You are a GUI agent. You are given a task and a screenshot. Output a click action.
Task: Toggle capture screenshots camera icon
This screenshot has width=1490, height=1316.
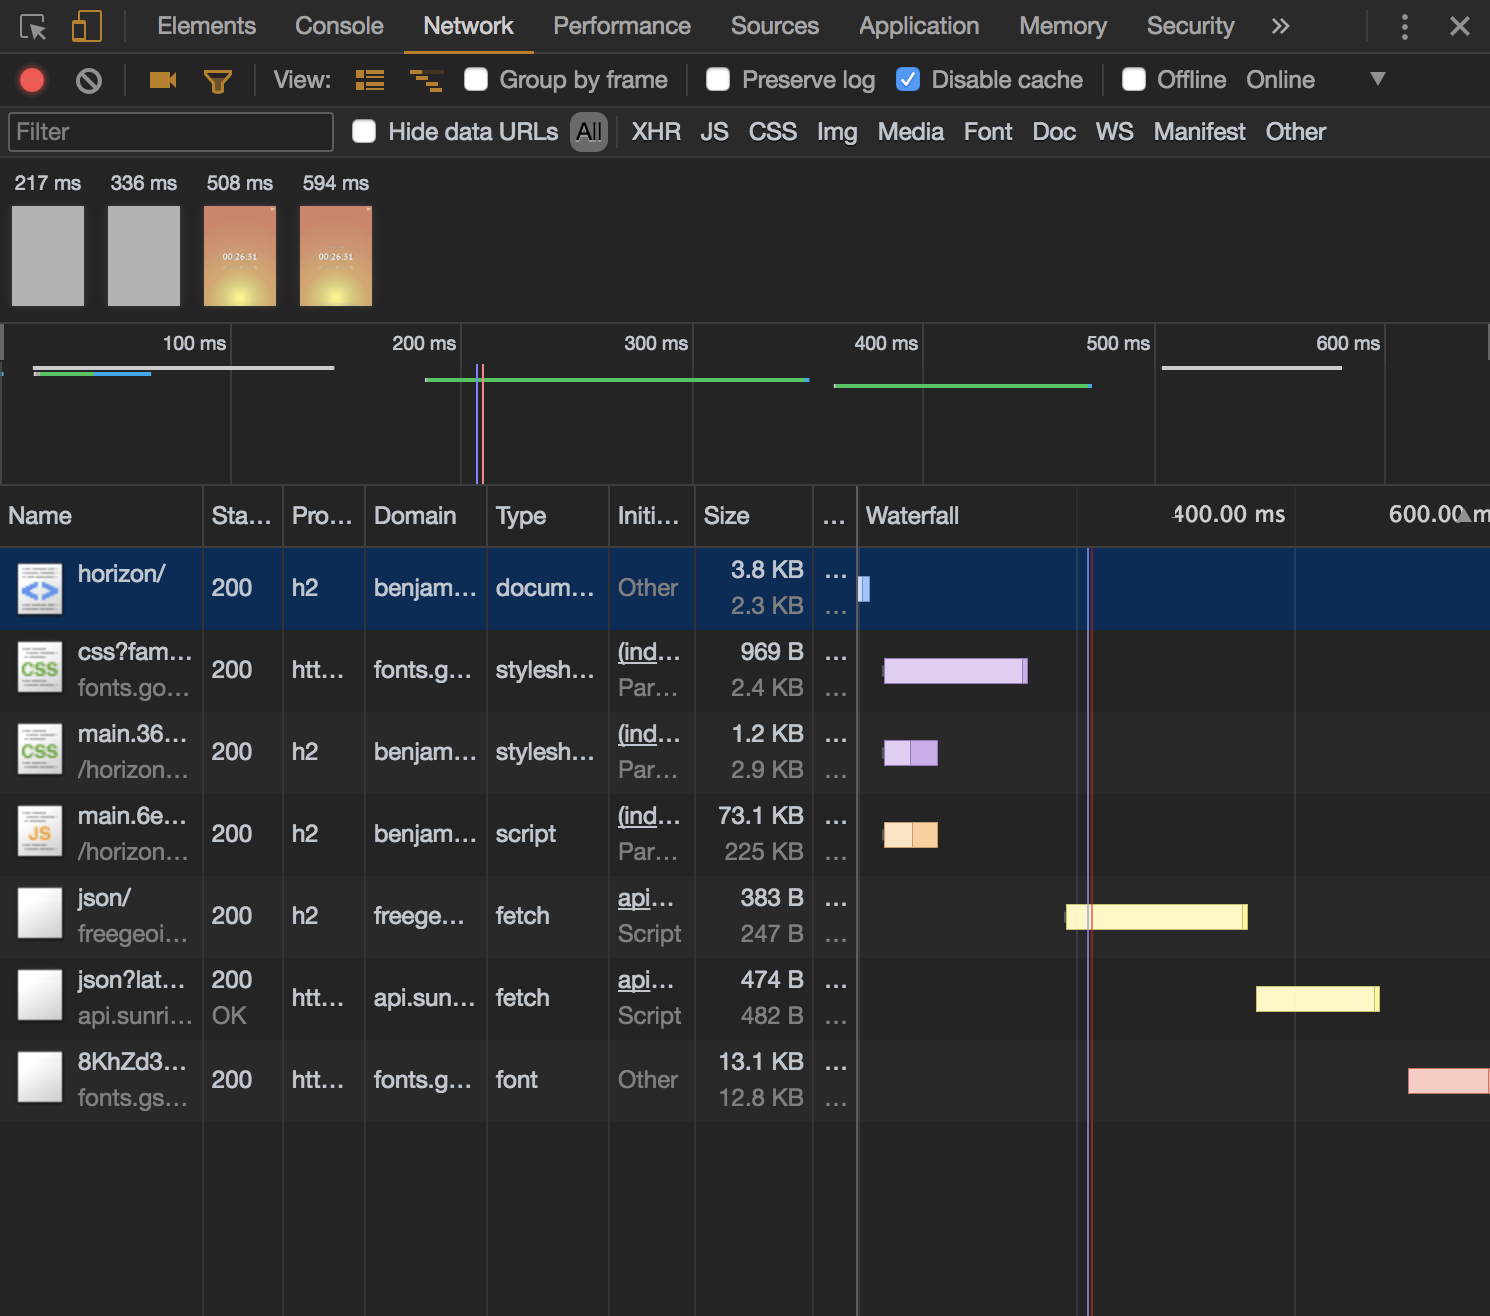click(x=162, y=80)
